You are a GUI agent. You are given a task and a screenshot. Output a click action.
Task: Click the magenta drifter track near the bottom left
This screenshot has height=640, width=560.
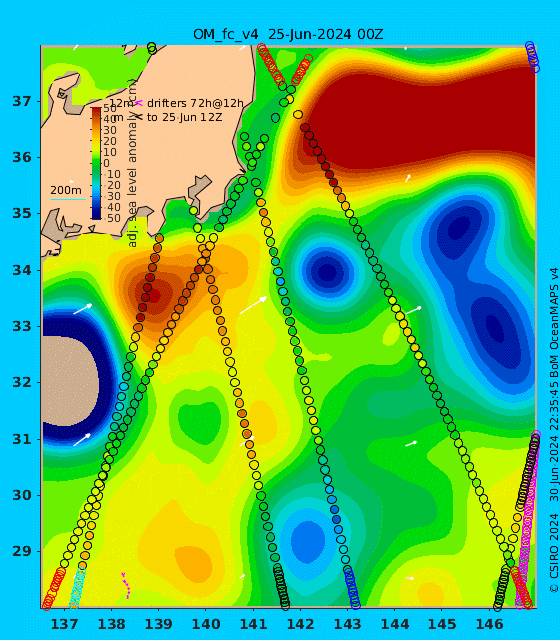click(x=126, y=586)
